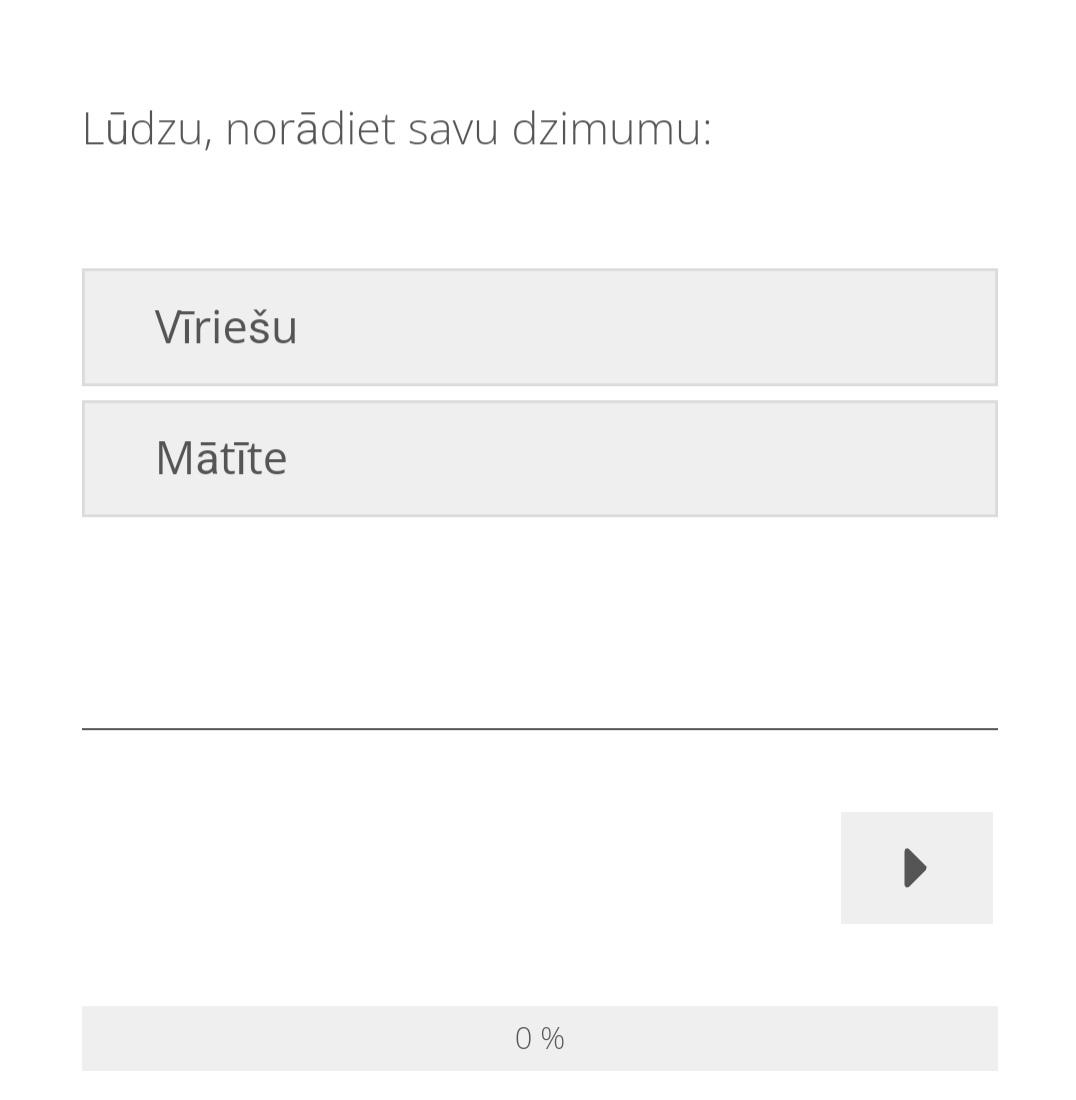Tap the first answer box labeled Vīriešu

pos(539,327)
